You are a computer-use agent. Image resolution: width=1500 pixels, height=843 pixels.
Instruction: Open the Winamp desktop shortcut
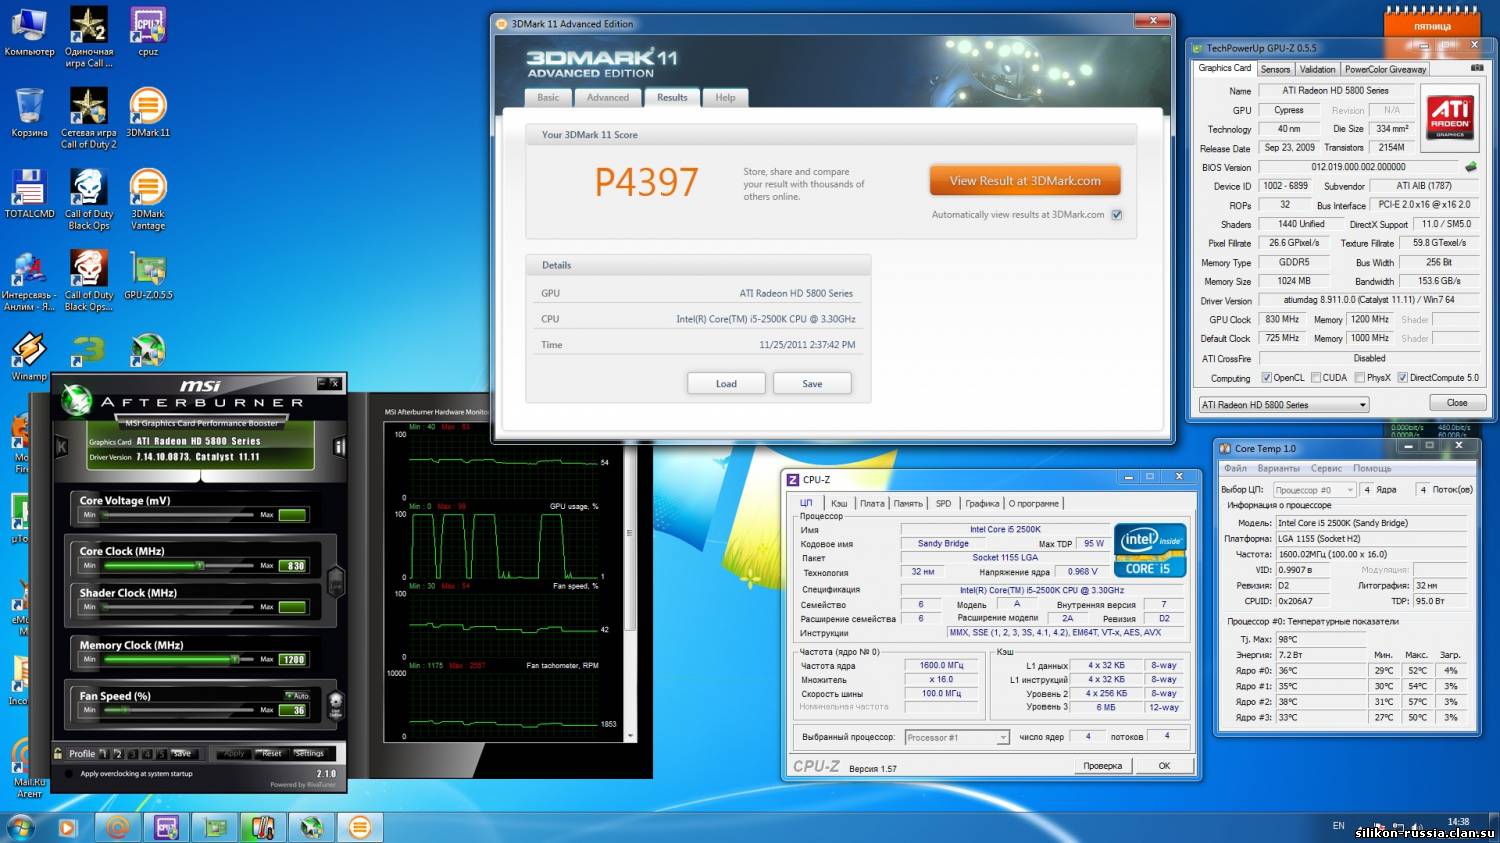point(29,356)
